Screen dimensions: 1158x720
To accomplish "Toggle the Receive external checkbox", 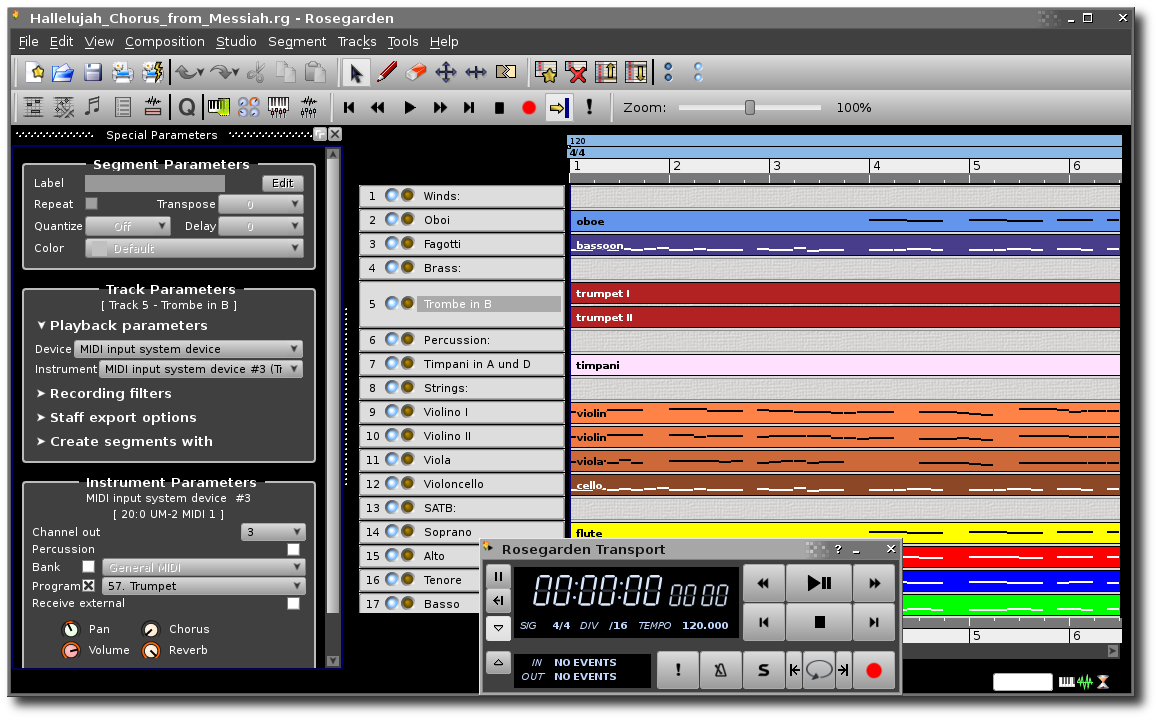I will coord(293,603).
